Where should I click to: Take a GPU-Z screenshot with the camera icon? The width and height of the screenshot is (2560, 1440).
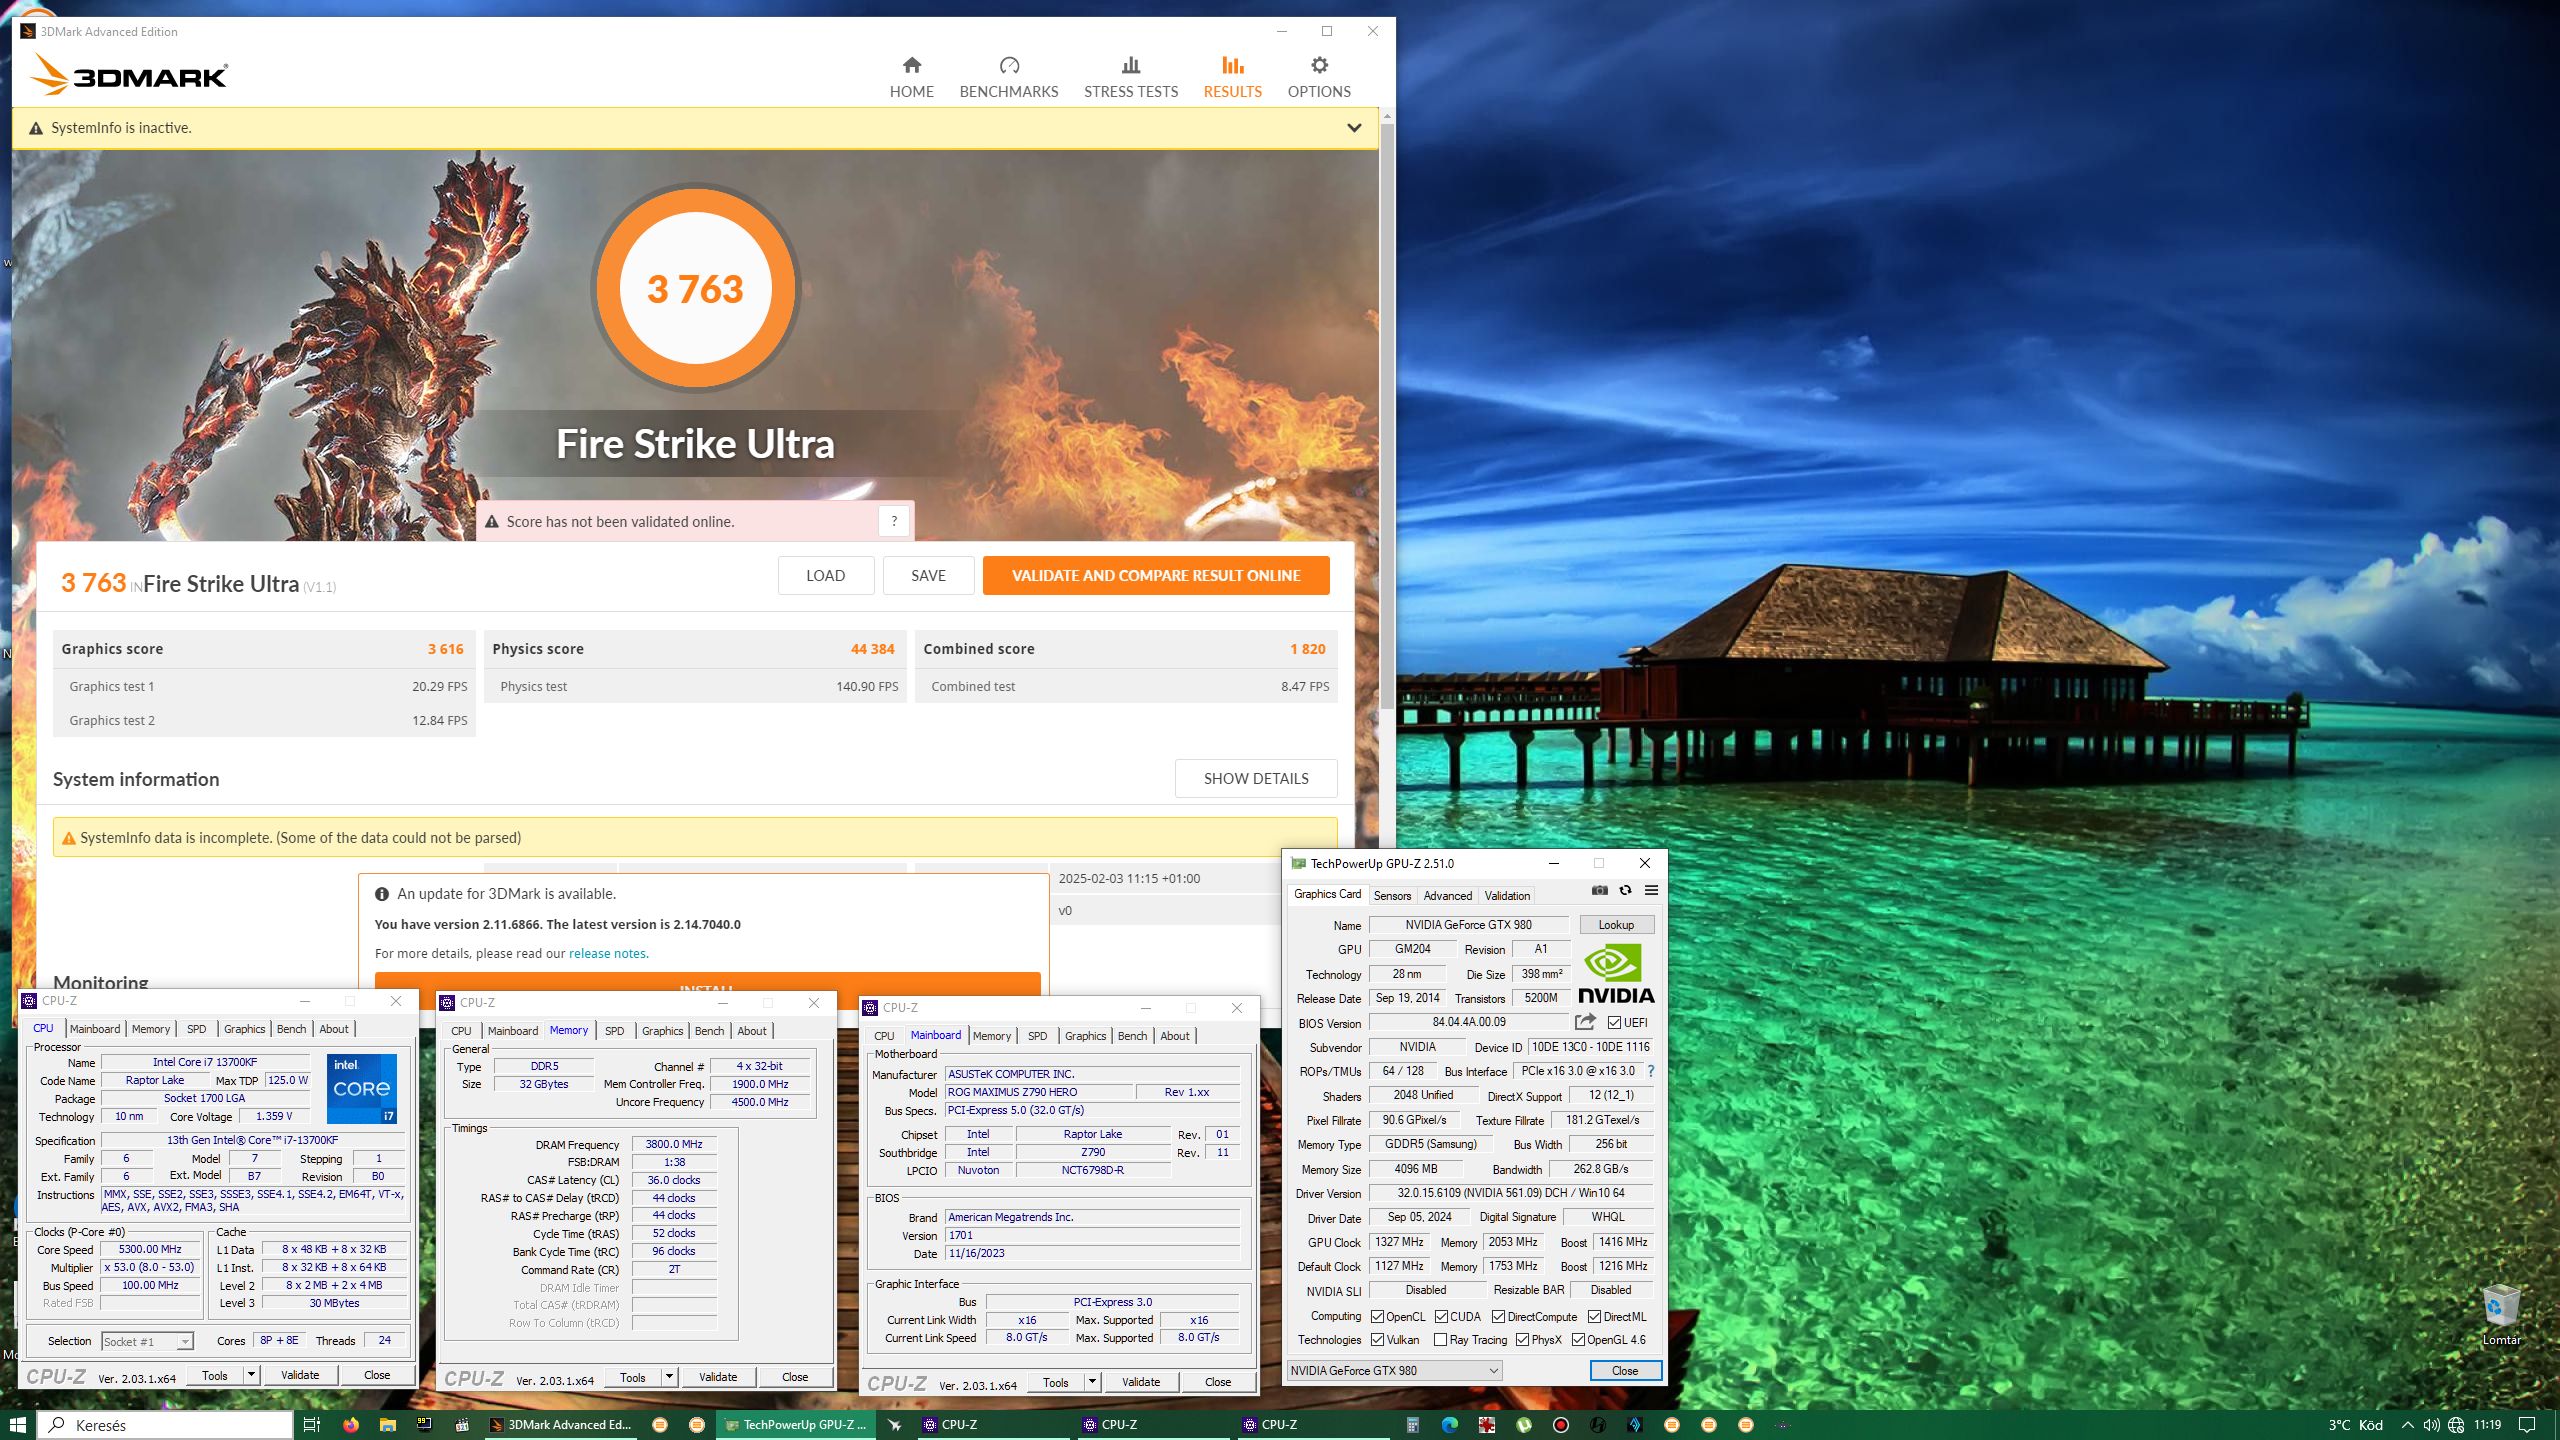coord(1600,890)
